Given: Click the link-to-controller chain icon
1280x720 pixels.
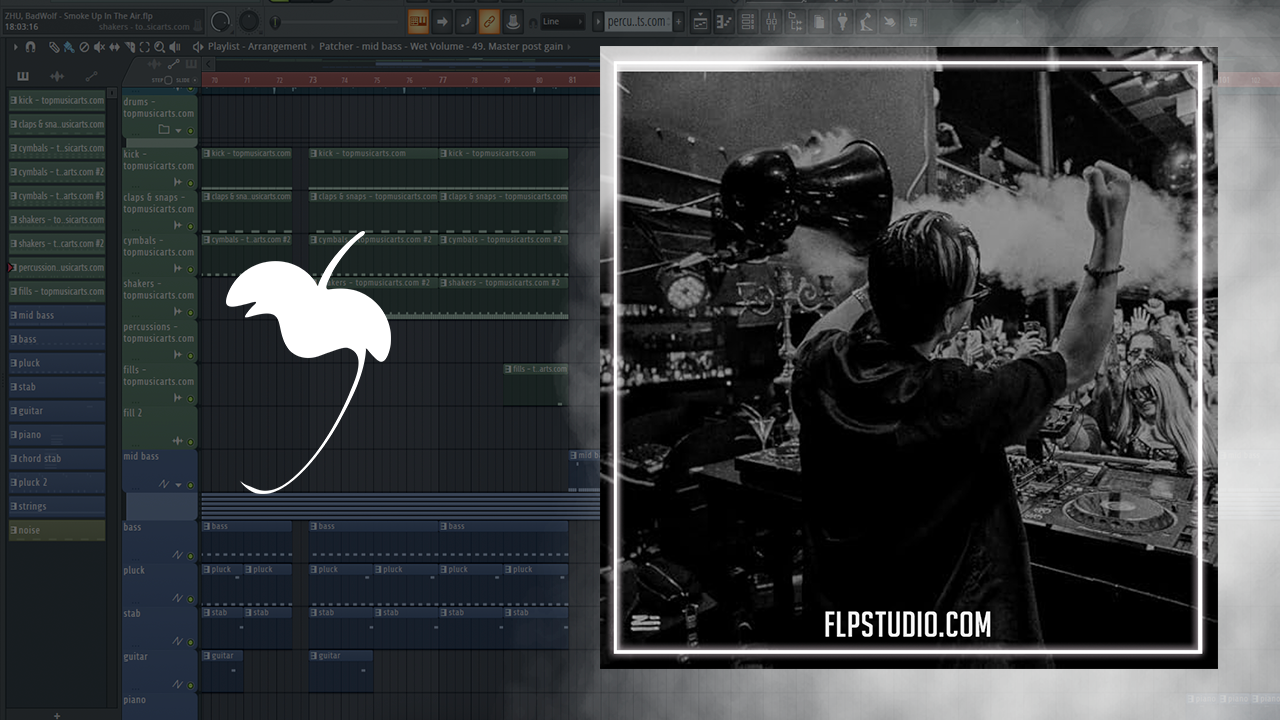Looking at the screenshot, I should click(489, 21).
